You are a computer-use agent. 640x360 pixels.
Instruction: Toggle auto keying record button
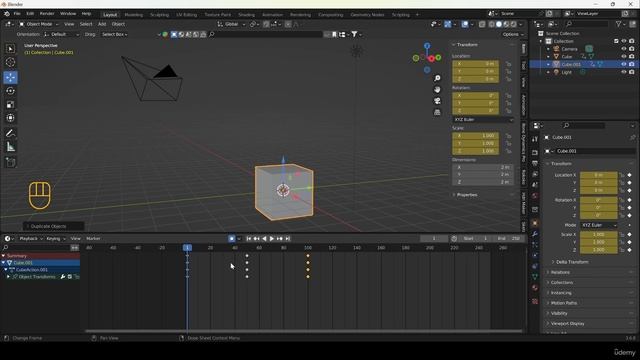point(231,239)
